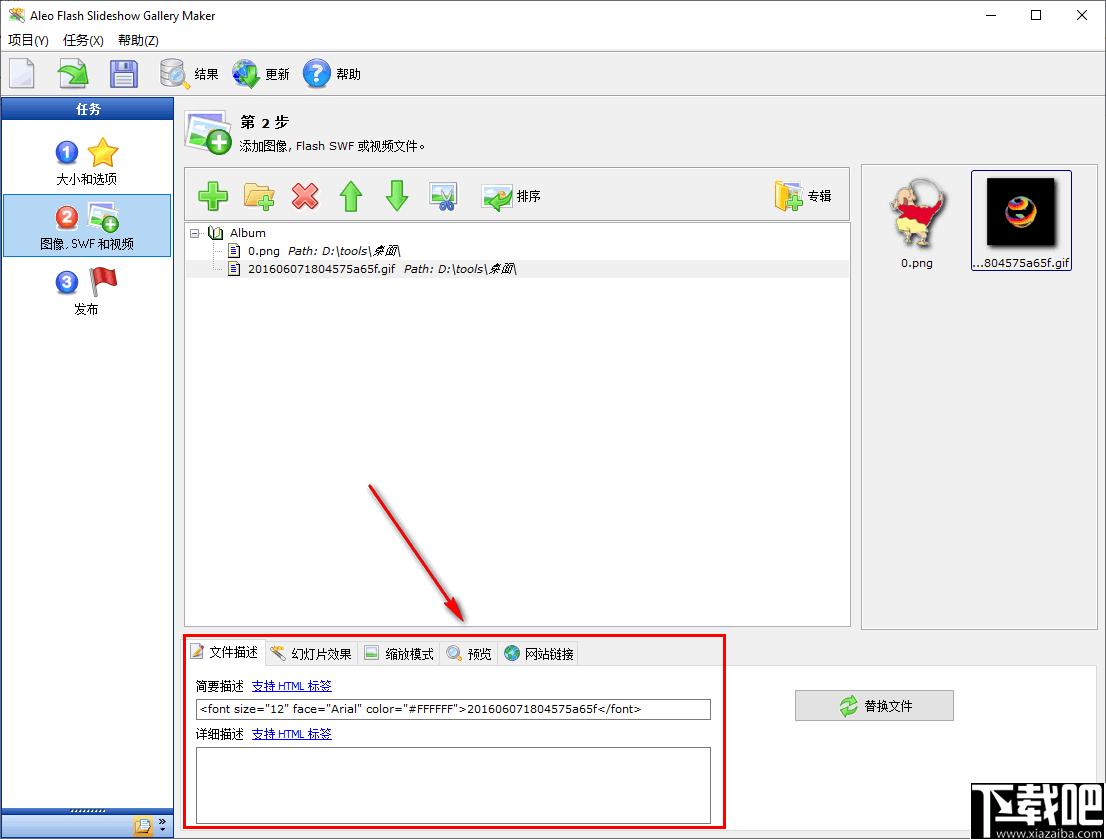Click the Save project floppy disk icon
The image size is (1106, 839).
123,73
